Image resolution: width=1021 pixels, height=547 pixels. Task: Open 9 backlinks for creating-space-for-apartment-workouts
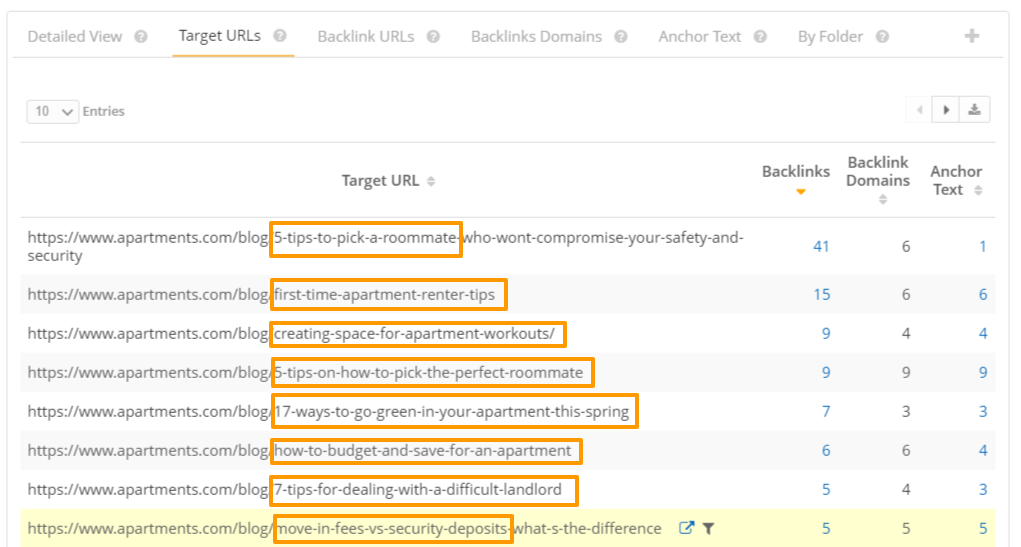[826, 333]
